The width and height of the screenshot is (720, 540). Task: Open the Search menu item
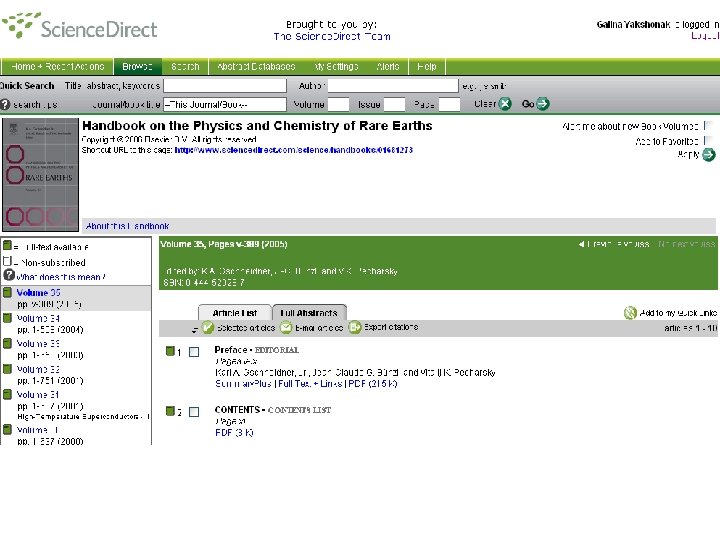pos(185,67)
